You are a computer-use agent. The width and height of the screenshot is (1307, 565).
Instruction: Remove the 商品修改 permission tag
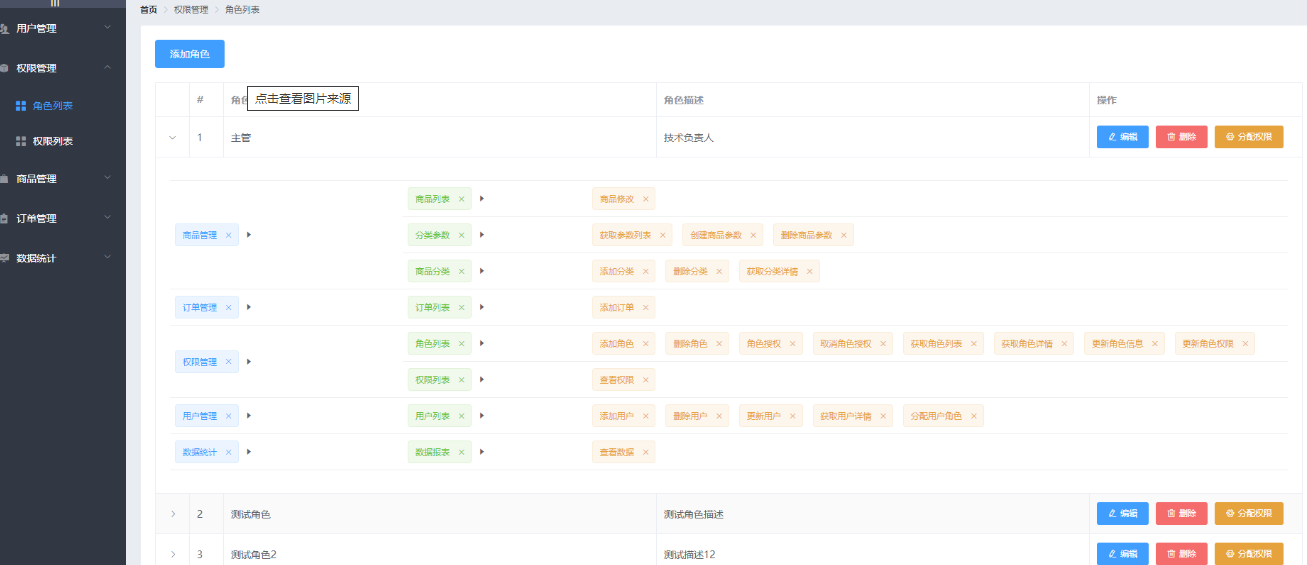pyautogui.click(x=645, y=199)
